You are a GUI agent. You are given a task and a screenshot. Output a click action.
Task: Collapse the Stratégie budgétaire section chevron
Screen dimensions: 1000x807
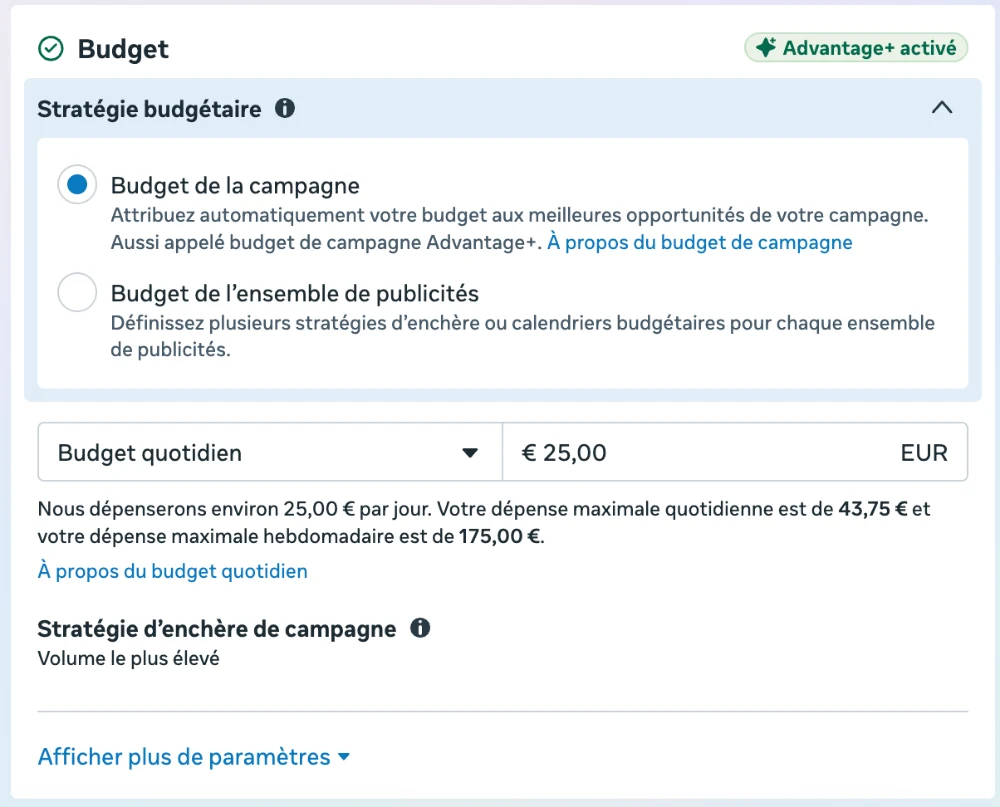(942, 108)
